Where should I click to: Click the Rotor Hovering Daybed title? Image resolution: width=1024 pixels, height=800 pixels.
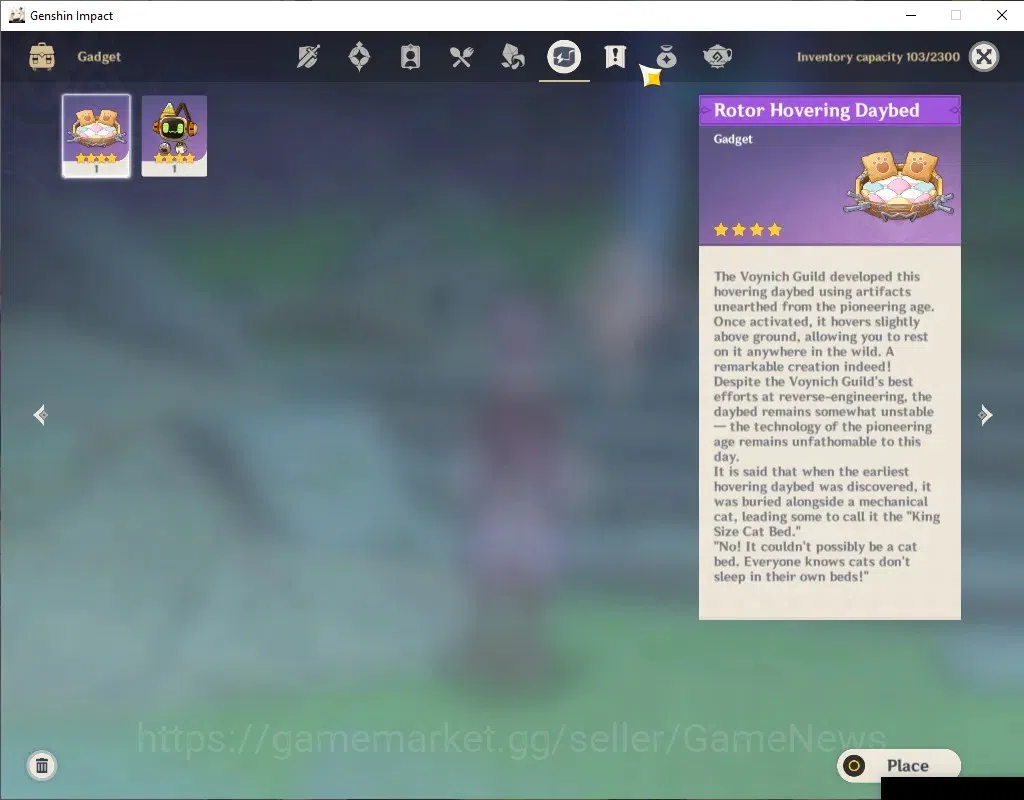tap(816, 110)
